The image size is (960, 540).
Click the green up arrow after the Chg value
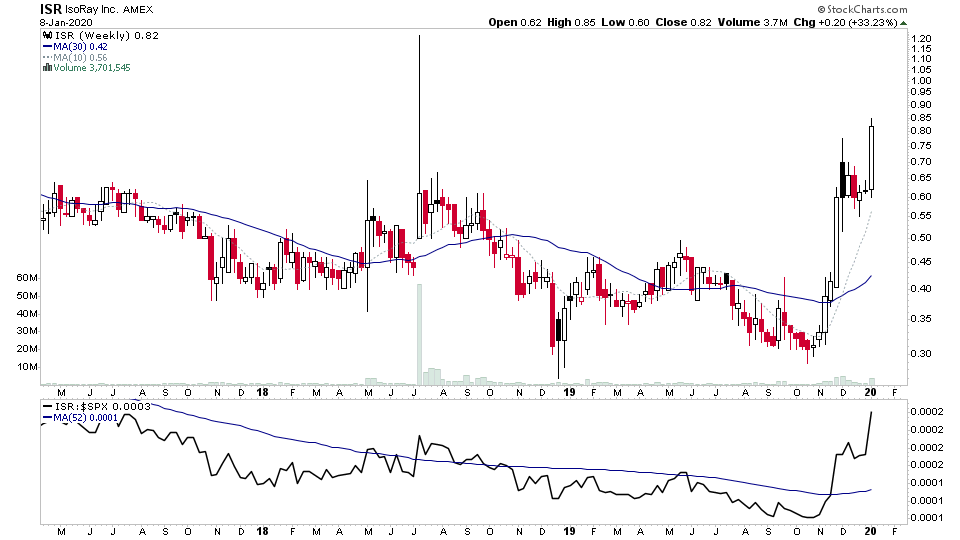point(904,23)
